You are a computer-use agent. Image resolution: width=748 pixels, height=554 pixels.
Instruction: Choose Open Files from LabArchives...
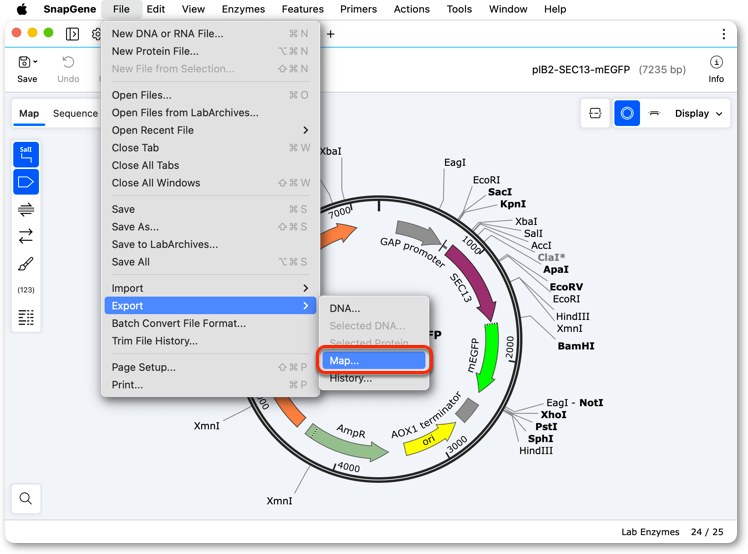210,113
